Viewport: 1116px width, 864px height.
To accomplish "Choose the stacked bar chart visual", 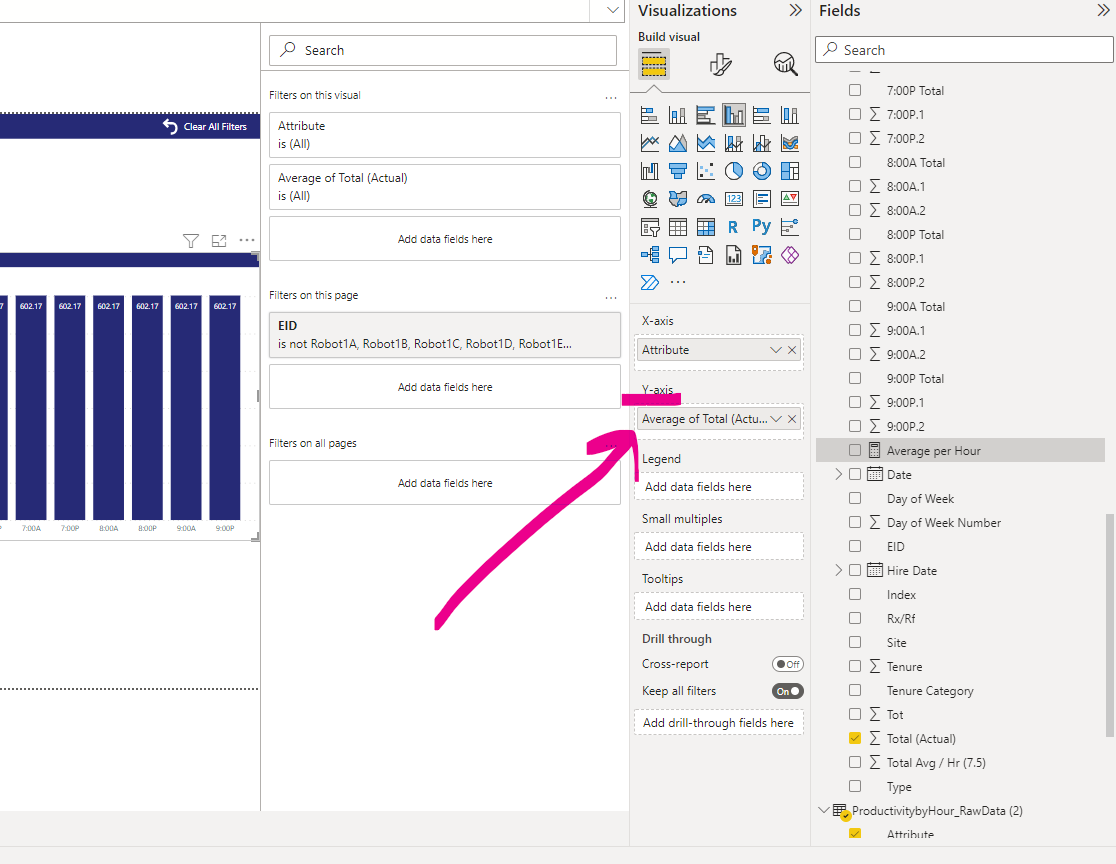I will click(x=650, y=115).
